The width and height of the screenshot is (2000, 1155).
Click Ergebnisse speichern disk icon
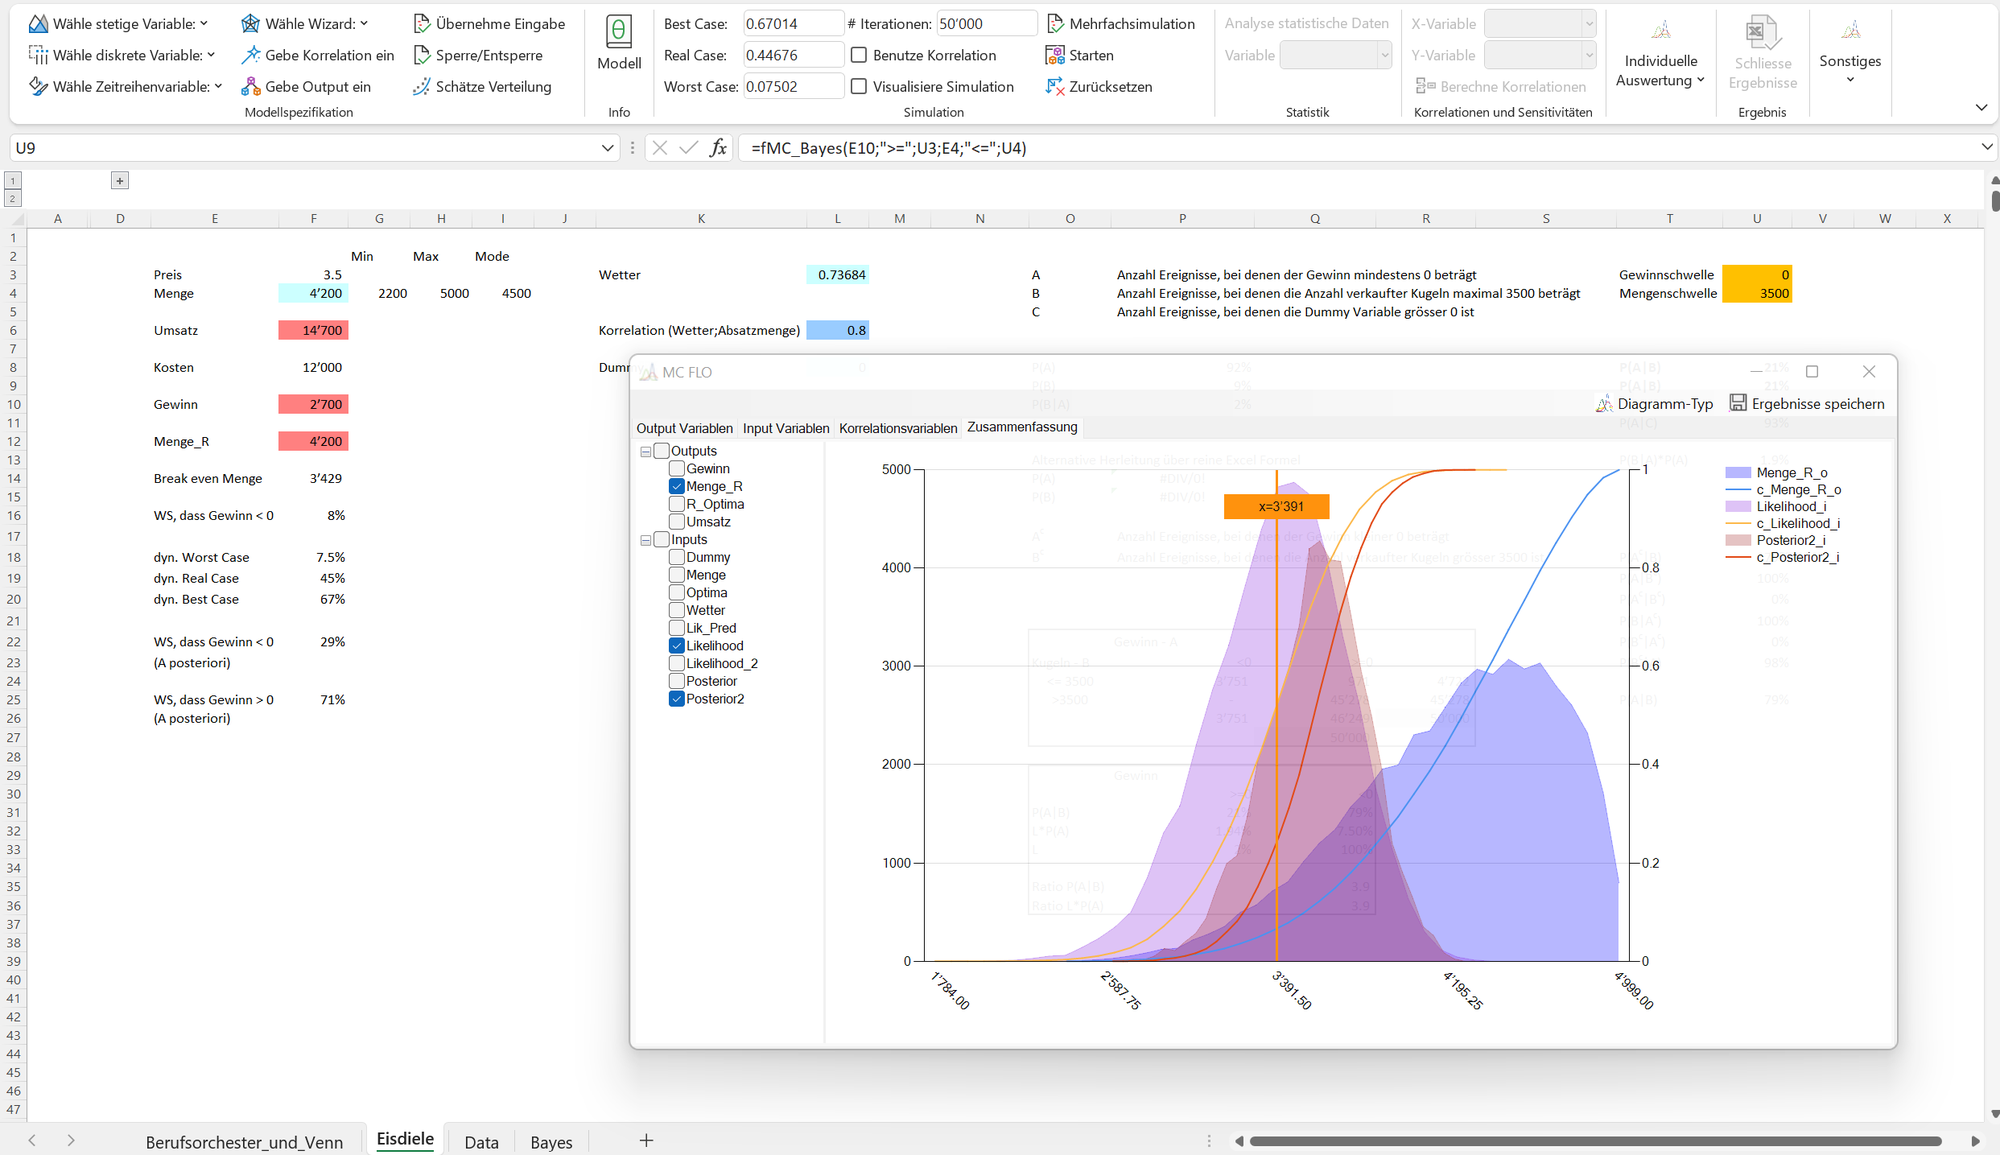(1738, 402)
